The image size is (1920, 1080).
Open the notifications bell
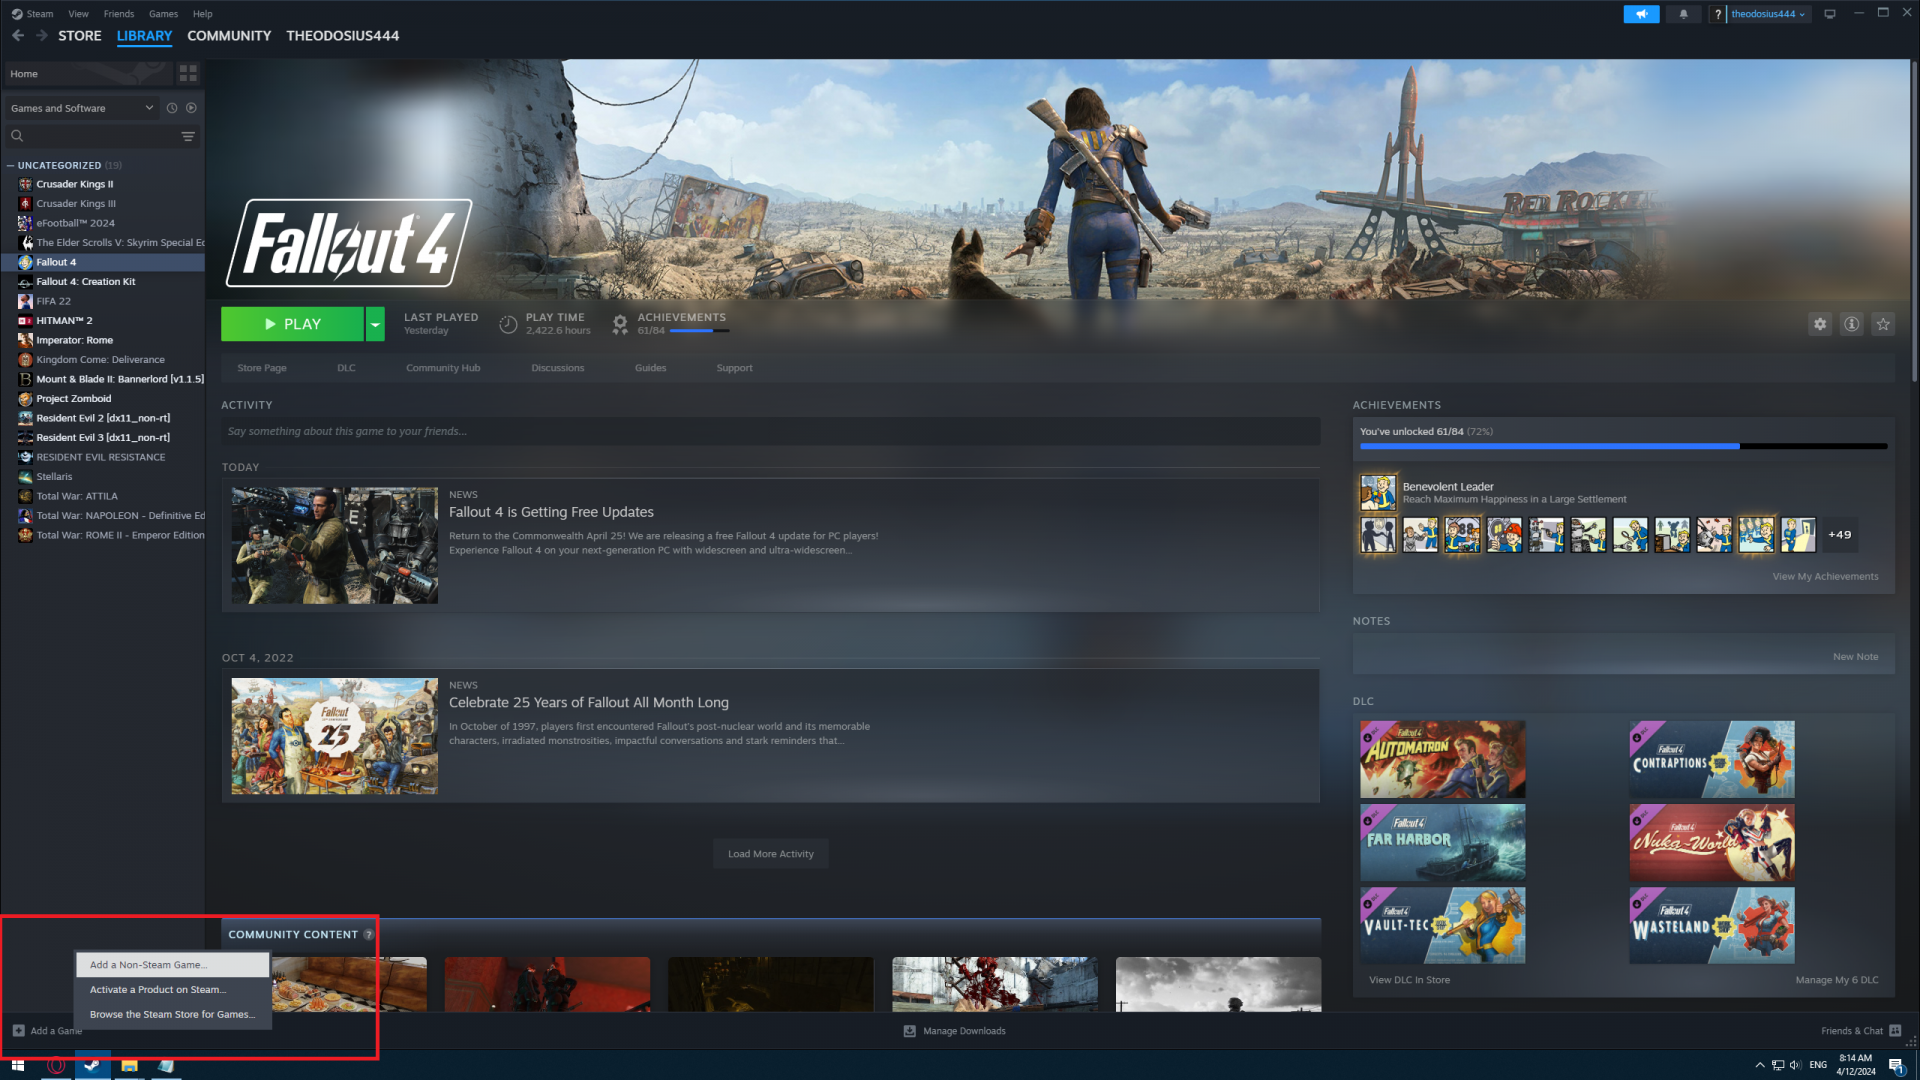click(1683, 14)
